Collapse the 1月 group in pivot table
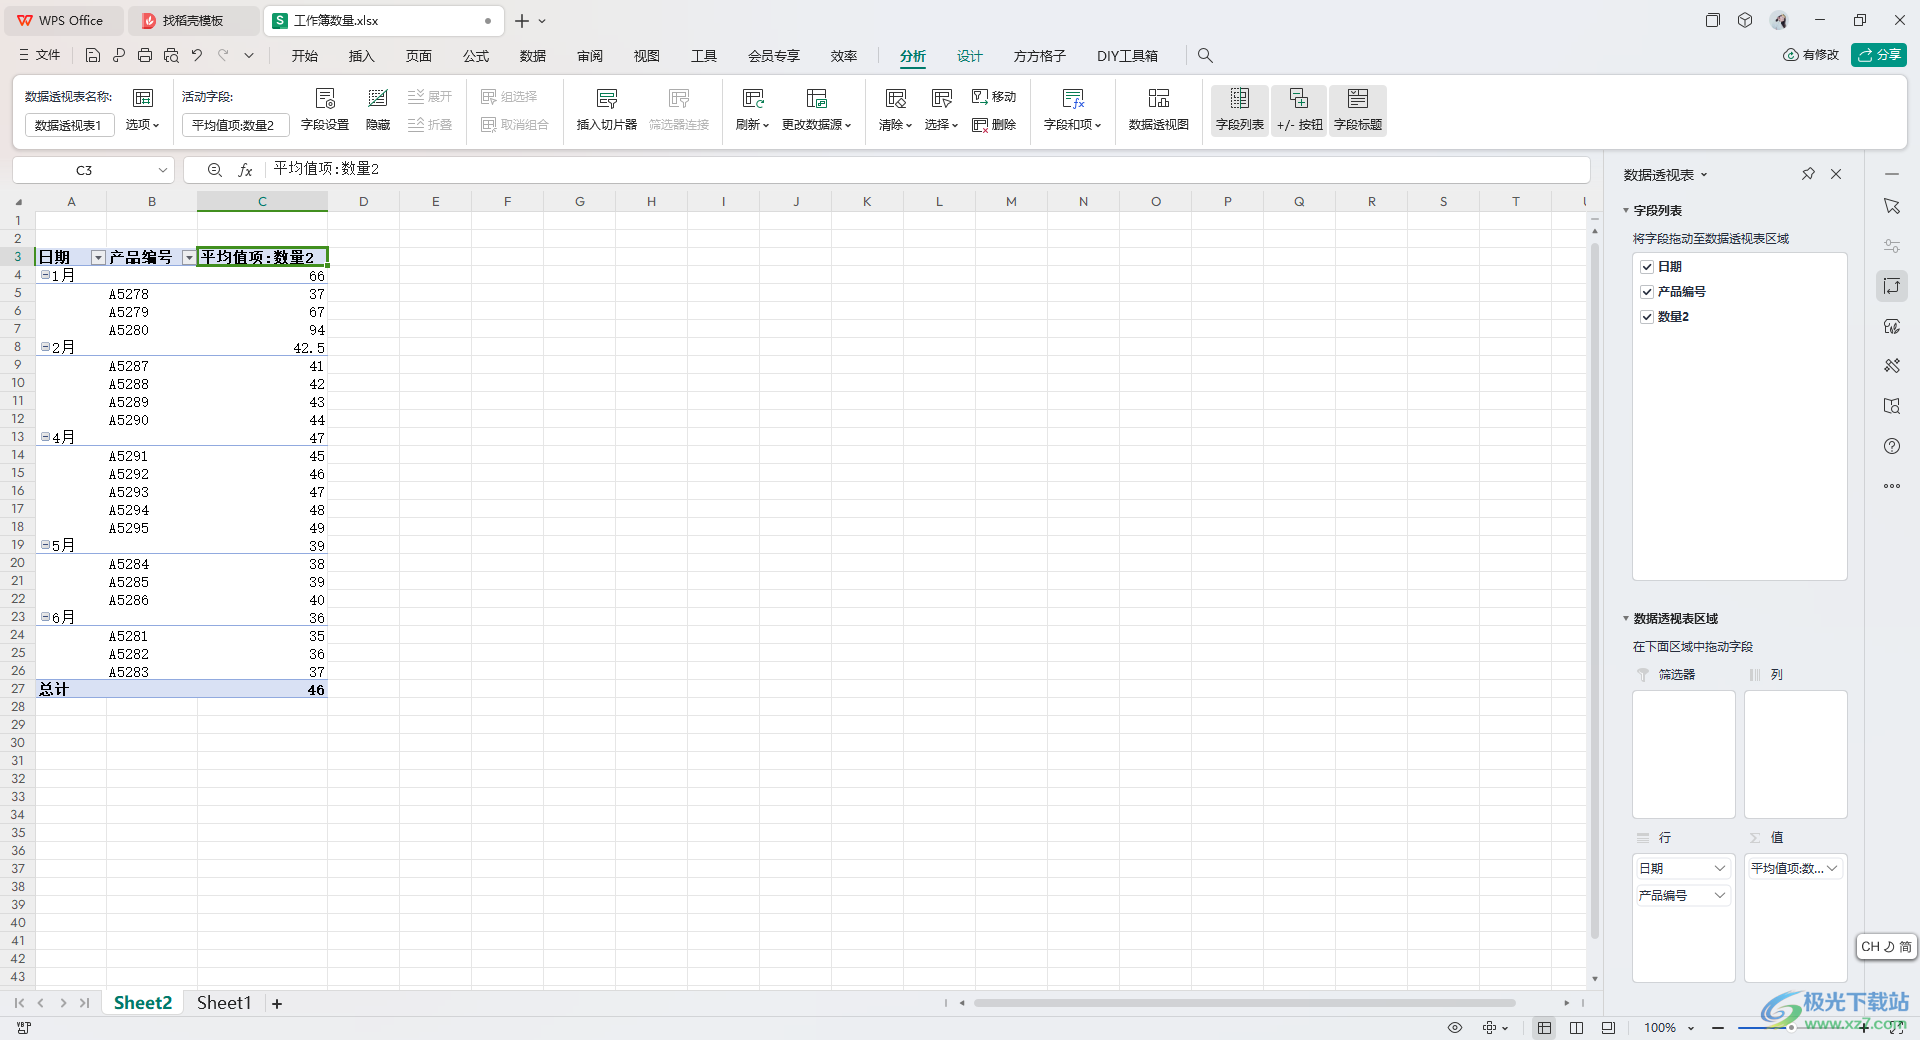The width and height of the screenshot is (1920, 1040). [x=45, y=275]
